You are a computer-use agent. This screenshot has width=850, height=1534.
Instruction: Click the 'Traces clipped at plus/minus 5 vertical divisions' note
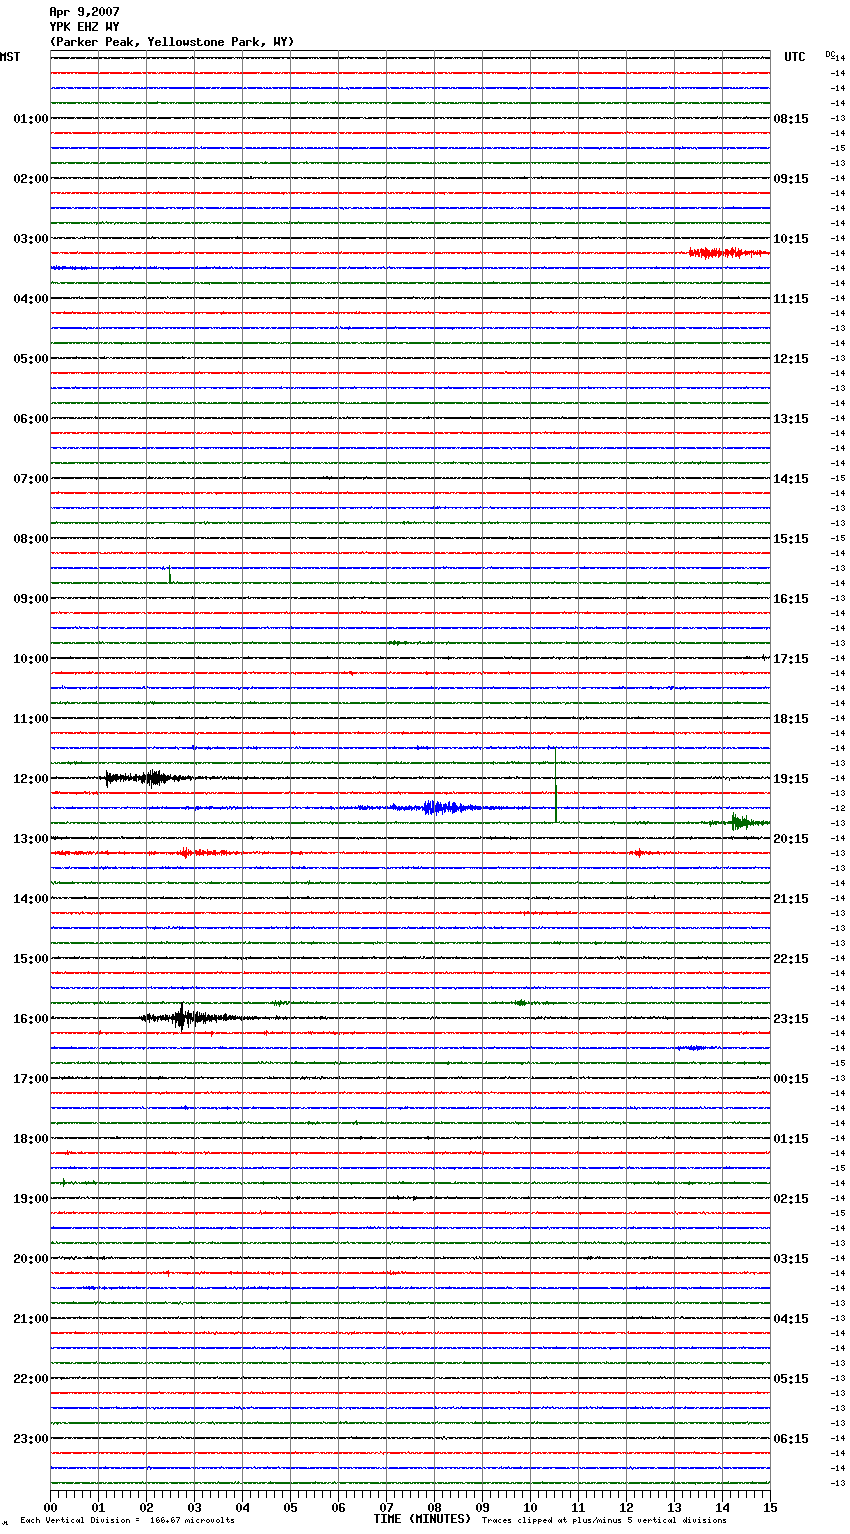click(x=604, y=1521)
